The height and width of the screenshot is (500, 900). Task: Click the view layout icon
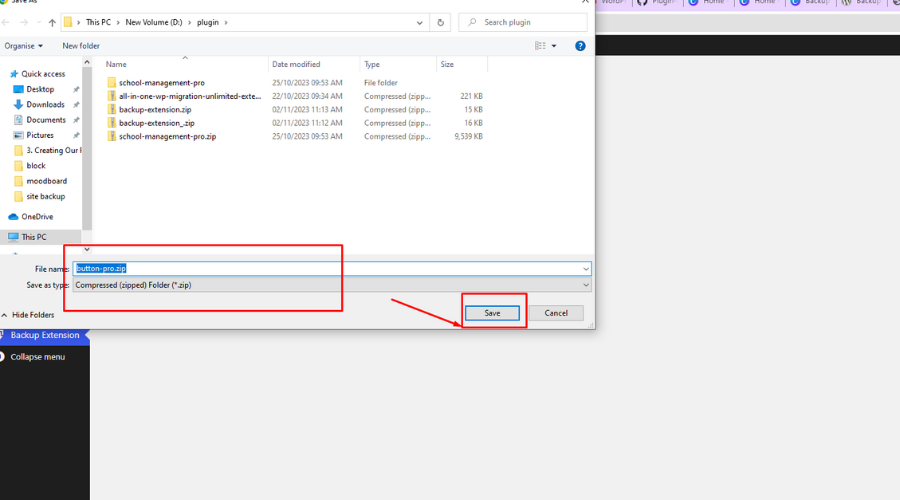tap(540, 46)
